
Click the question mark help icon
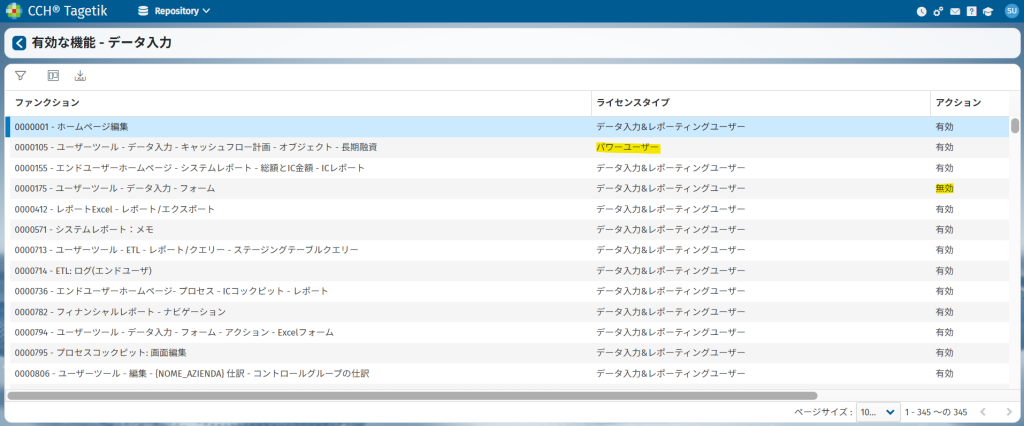point(971,11)
